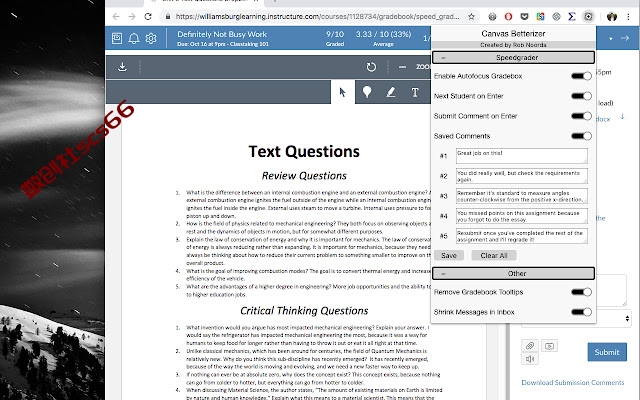640x400 pixels.
Task: Reload the current page
Action: click(148, 16)
